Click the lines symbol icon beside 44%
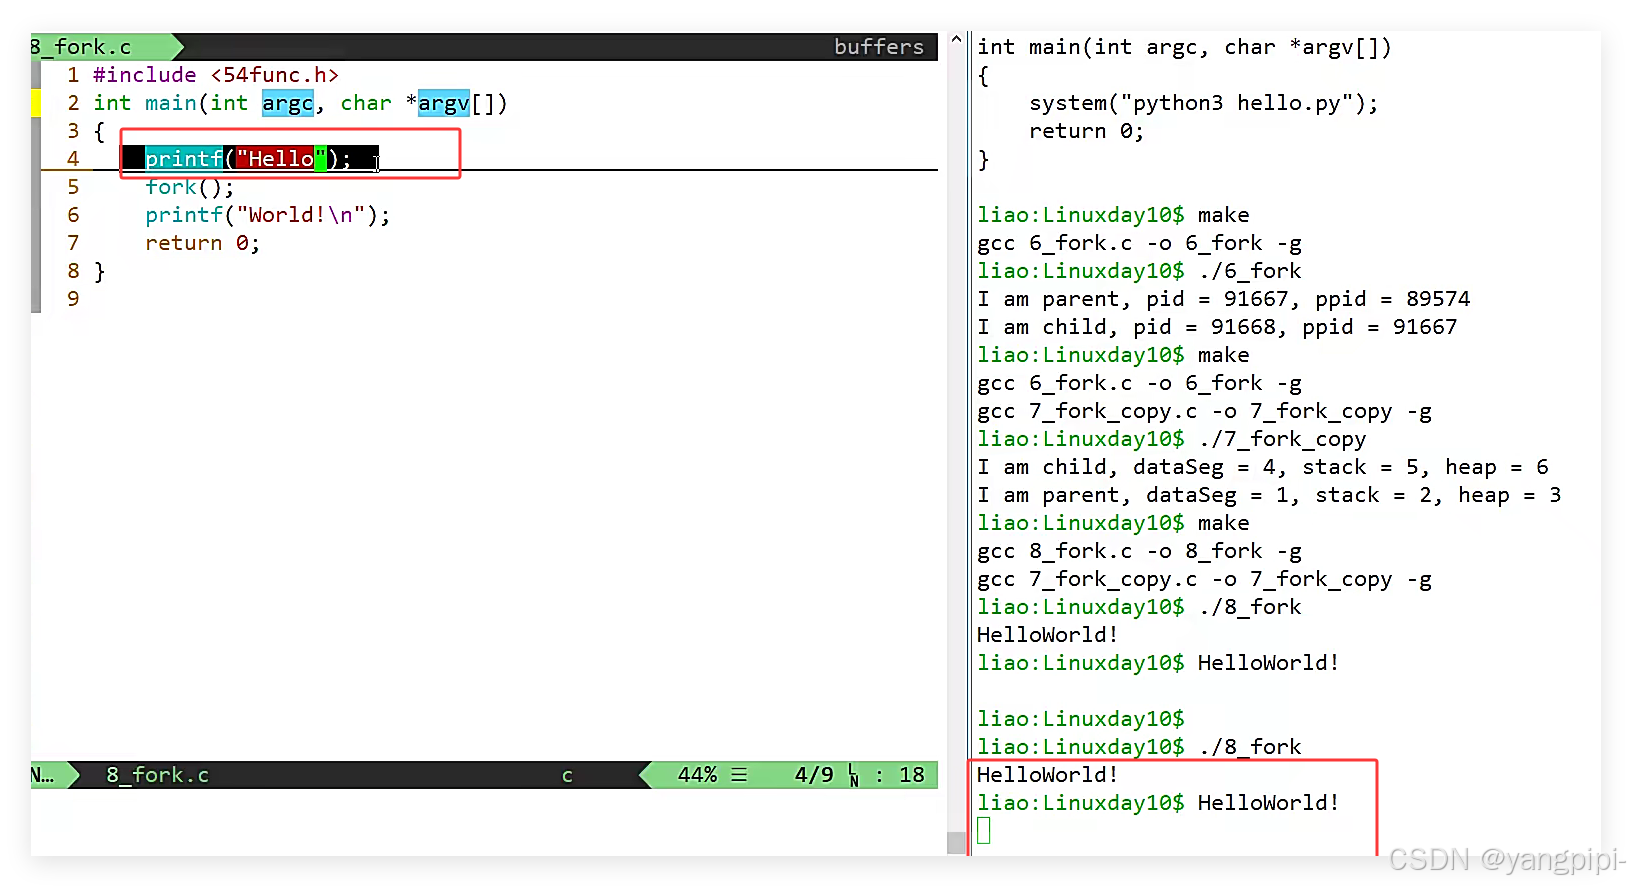 pos(739,775)
